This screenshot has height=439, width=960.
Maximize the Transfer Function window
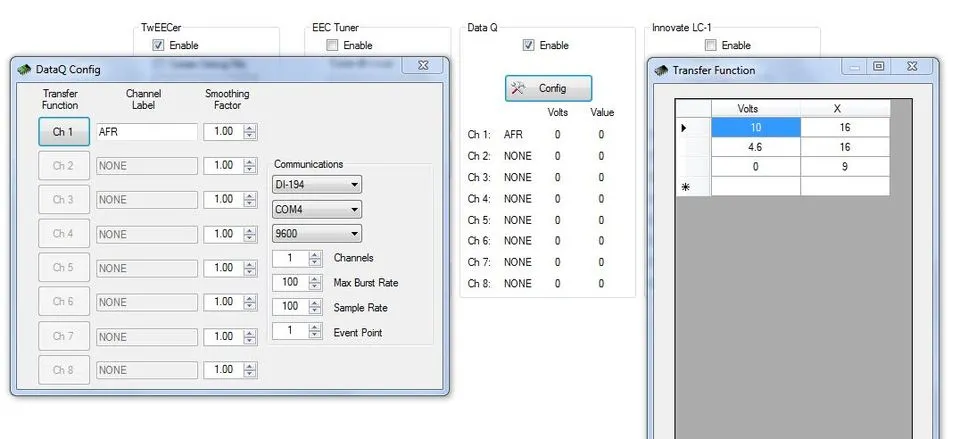[879, 66]
